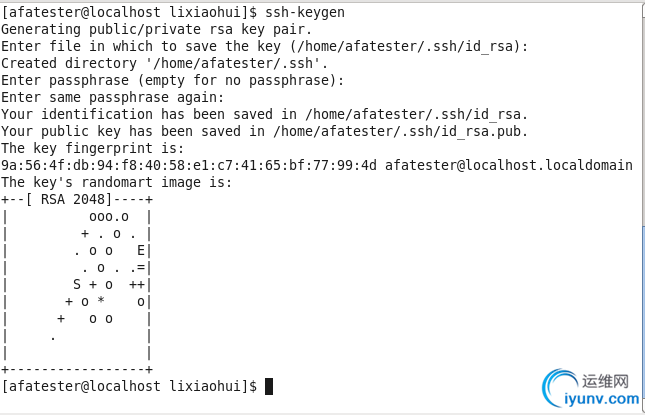Click the RSA 2048 randomart header

(x=77, y=199)
